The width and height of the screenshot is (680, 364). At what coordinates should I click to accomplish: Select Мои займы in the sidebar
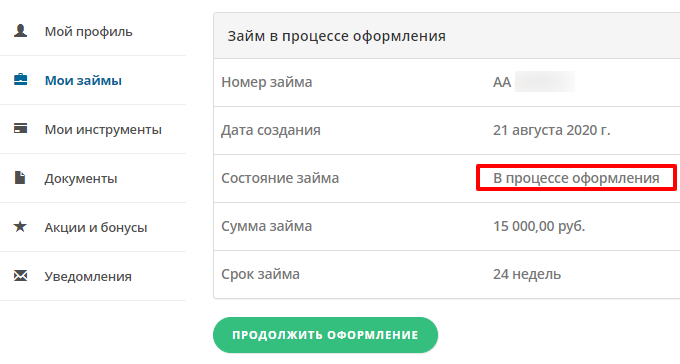83,80
